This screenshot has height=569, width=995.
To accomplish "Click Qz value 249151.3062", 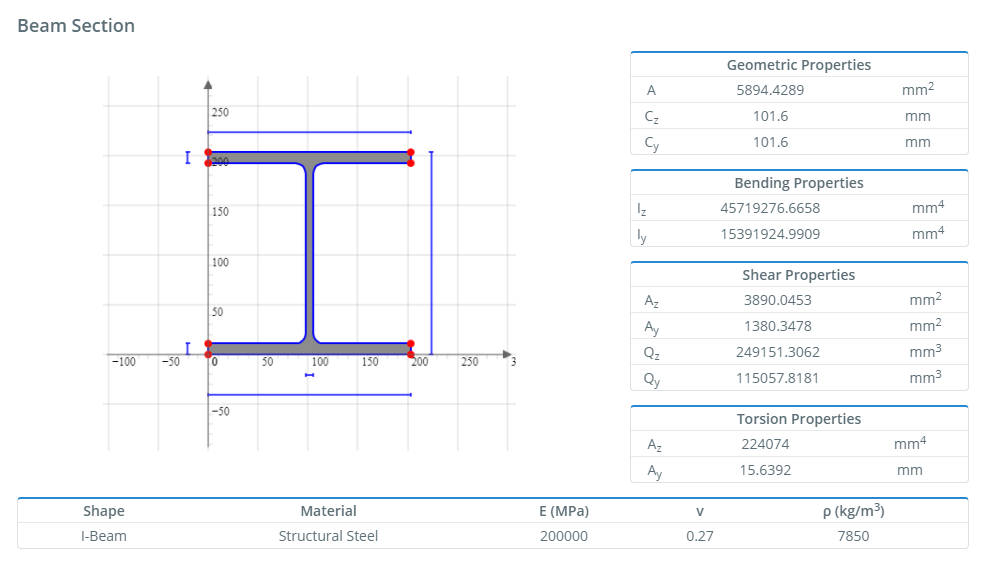I will coord(777,352).
